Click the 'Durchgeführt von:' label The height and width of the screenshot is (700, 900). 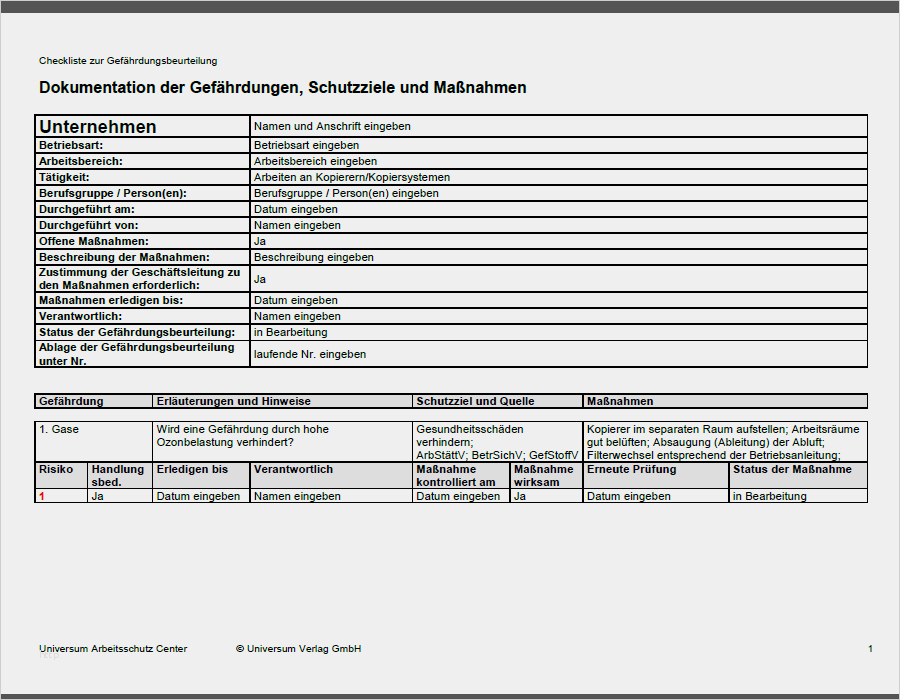click(x=88, y=225)
